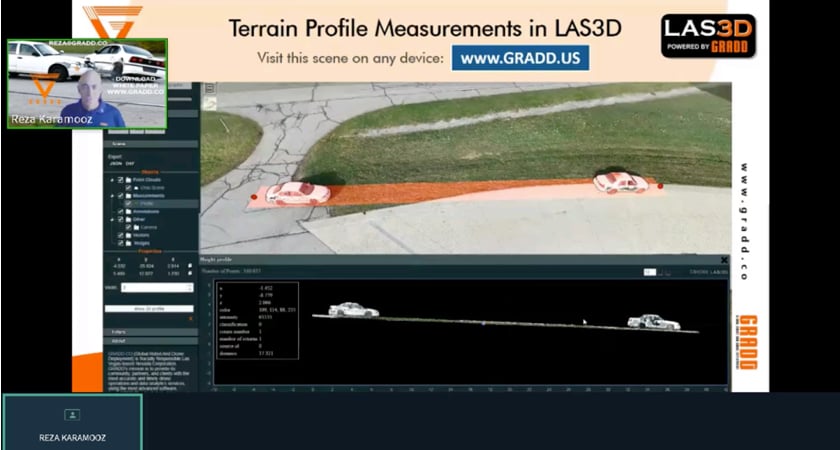Open the viewer hamburger menu icon
The width and height of the screenshot is (840, 450).
pos(209,89)
